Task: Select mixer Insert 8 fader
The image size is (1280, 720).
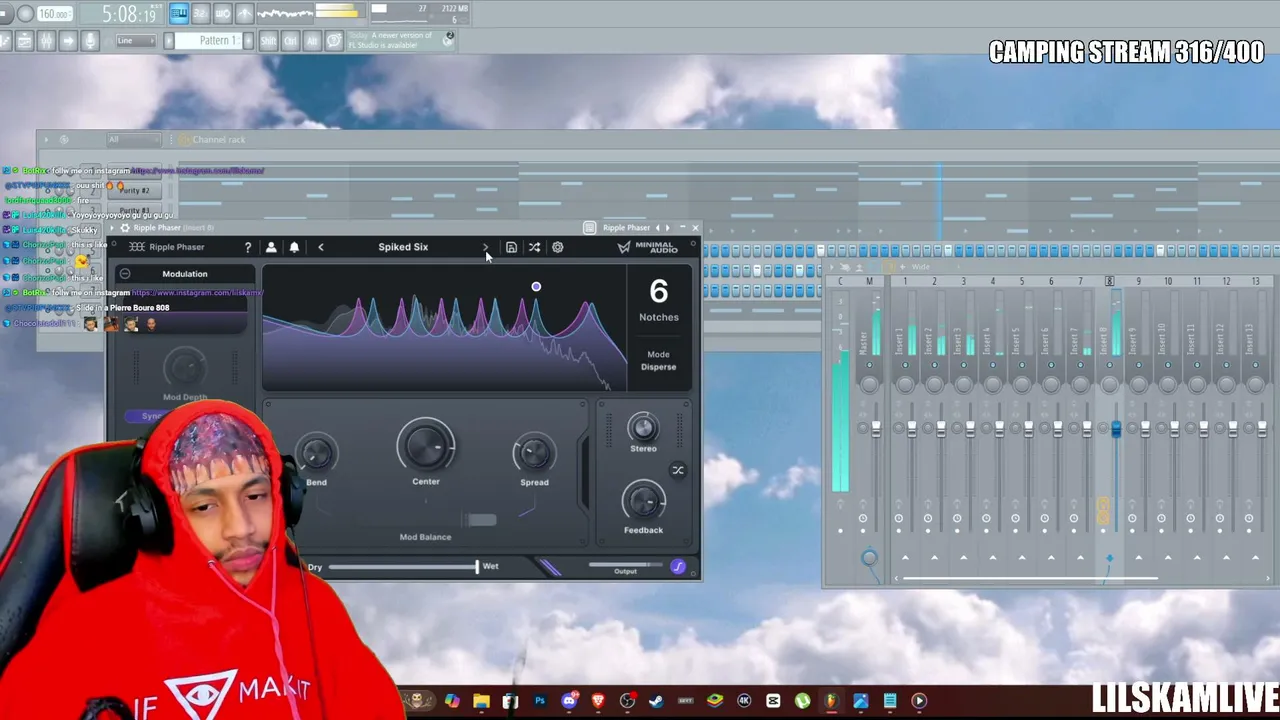Action: click(1116, 428)
